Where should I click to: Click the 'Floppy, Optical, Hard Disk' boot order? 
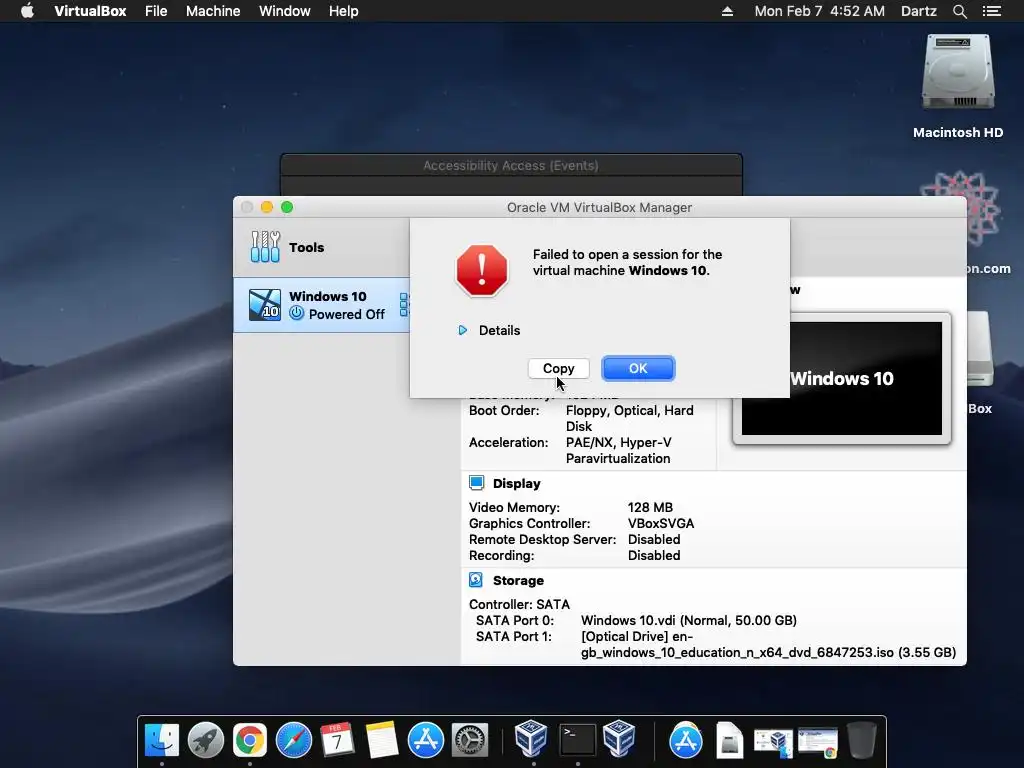pos(630,418)
